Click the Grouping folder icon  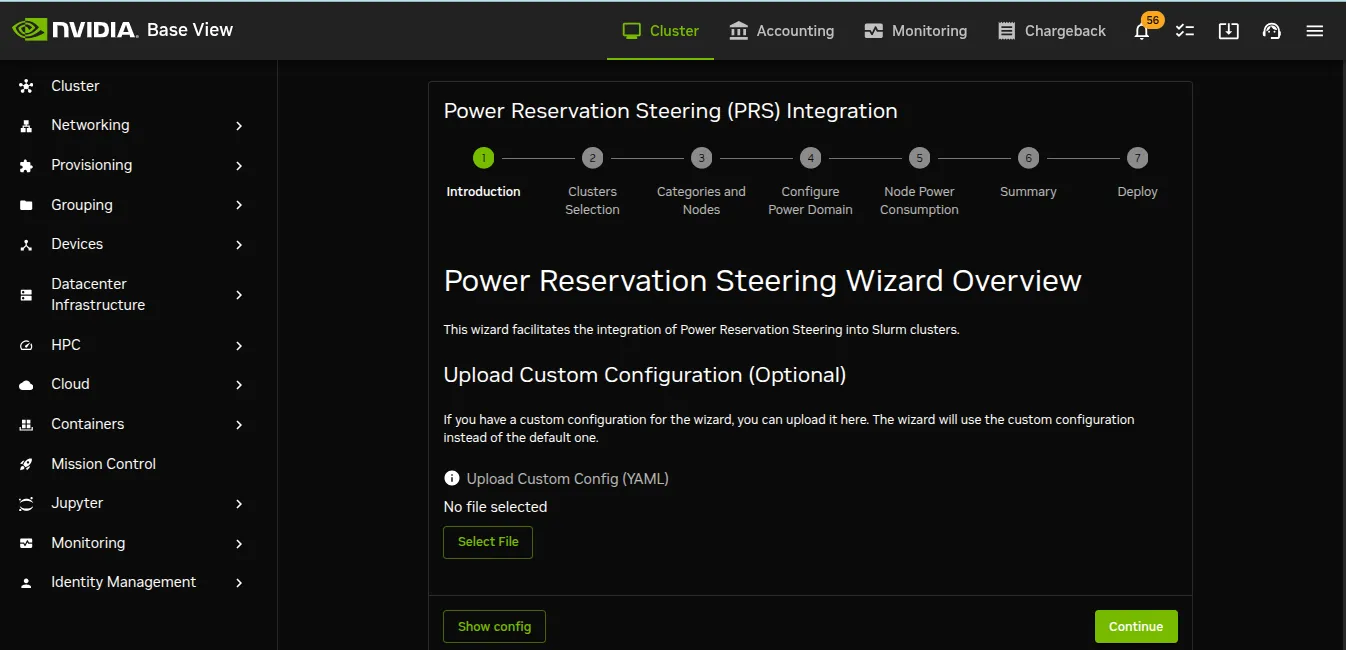27,205
